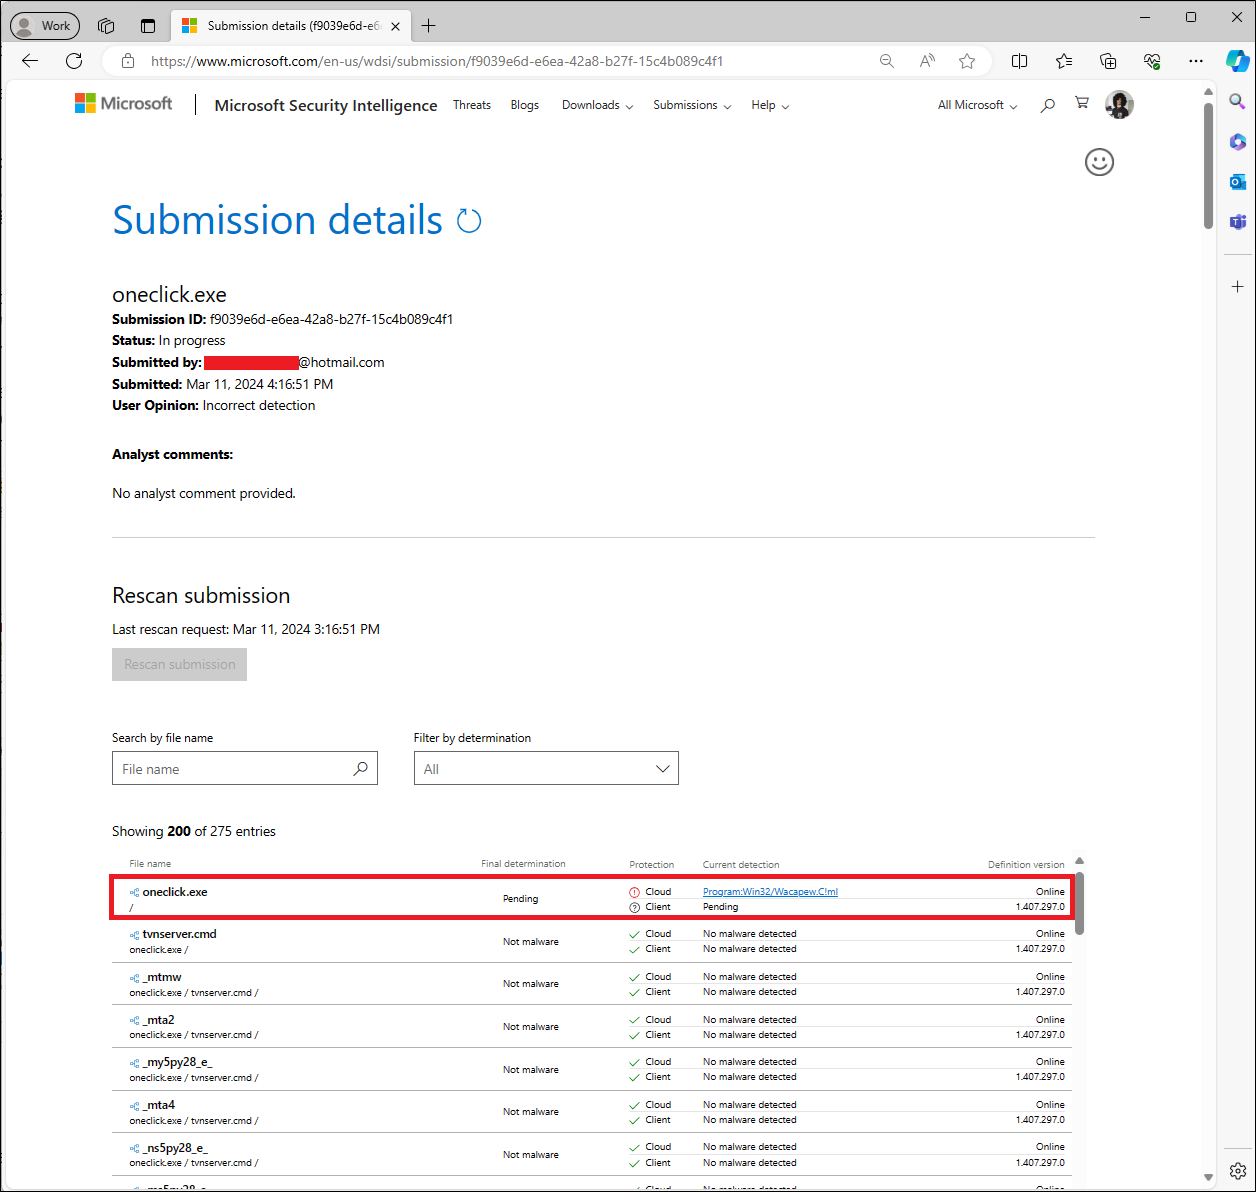
Task: Open a new tab with plus
Action: [x=429, y=26]
